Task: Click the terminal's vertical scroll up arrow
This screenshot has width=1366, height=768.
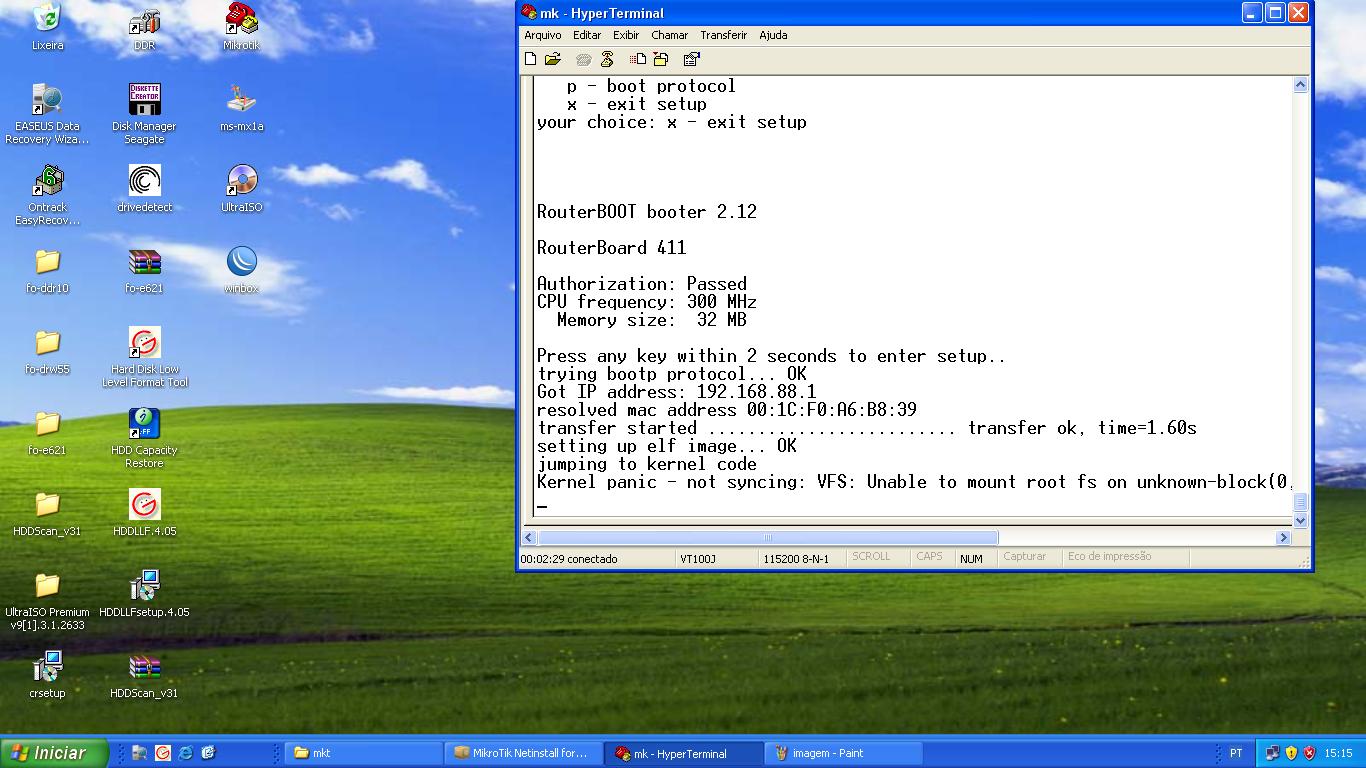Action: [x=1300, y=85]
